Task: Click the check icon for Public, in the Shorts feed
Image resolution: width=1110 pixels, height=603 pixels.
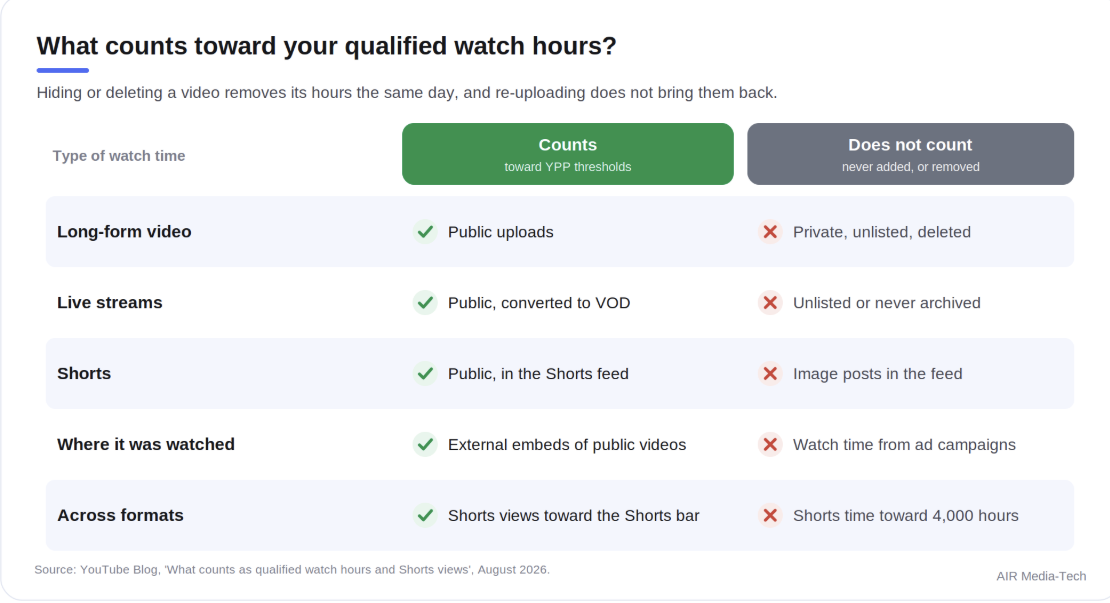Action: click(x=425, y=373)
